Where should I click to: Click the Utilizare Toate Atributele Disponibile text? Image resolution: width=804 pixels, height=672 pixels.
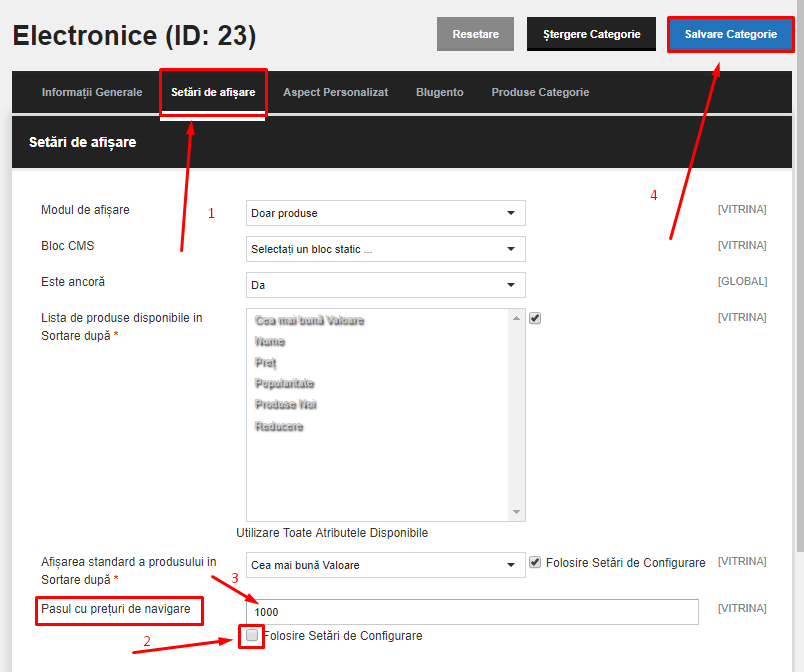332,533
